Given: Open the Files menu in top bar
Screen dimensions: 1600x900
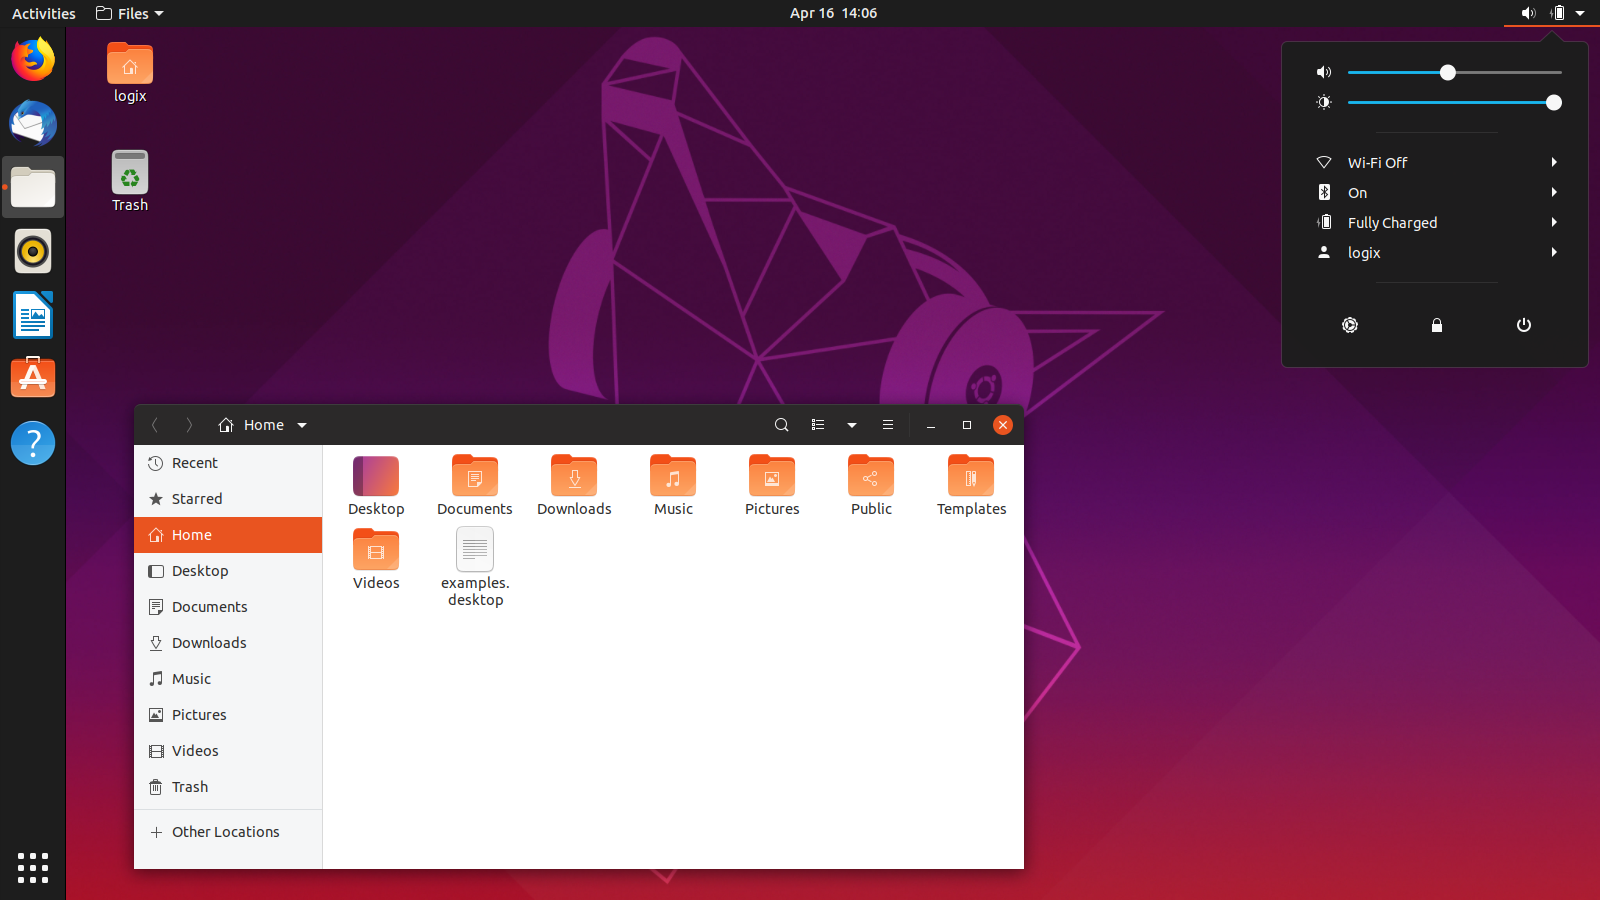Looking at the screenshot, I should pos(128,13).
